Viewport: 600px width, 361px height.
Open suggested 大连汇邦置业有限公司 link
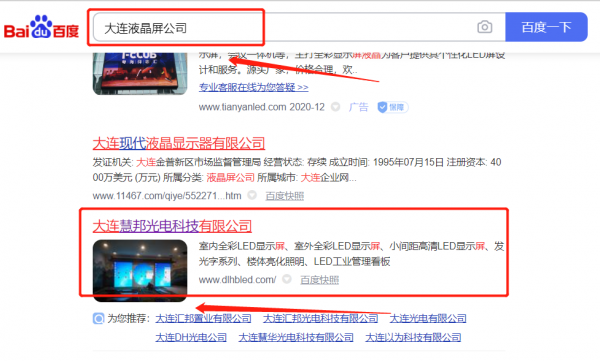(x=203, y=318)
